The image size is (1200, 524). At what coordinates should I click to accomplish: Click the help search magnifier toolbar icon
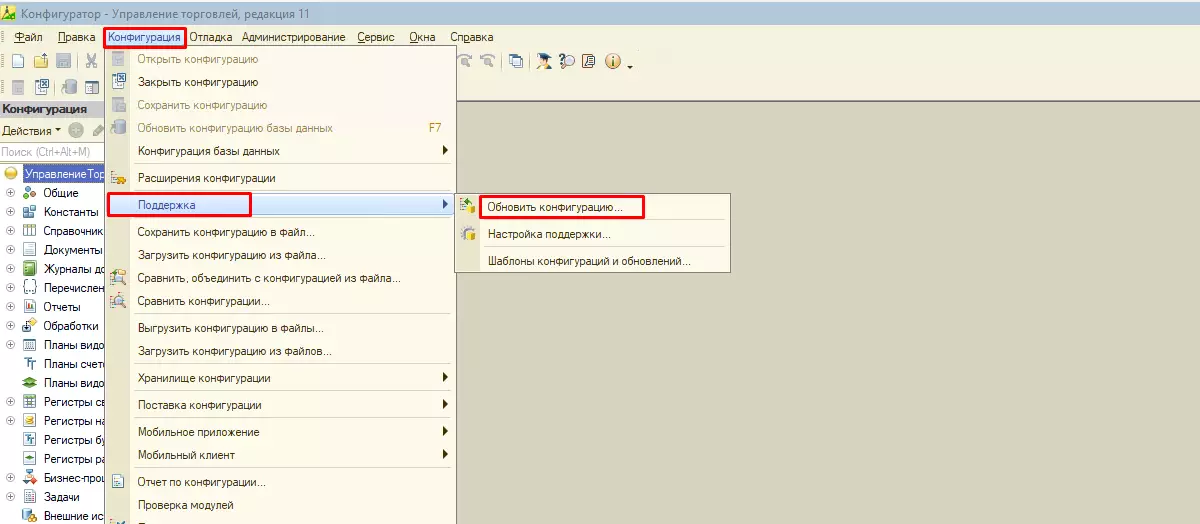pyautogui.click(x=567, y=62)
